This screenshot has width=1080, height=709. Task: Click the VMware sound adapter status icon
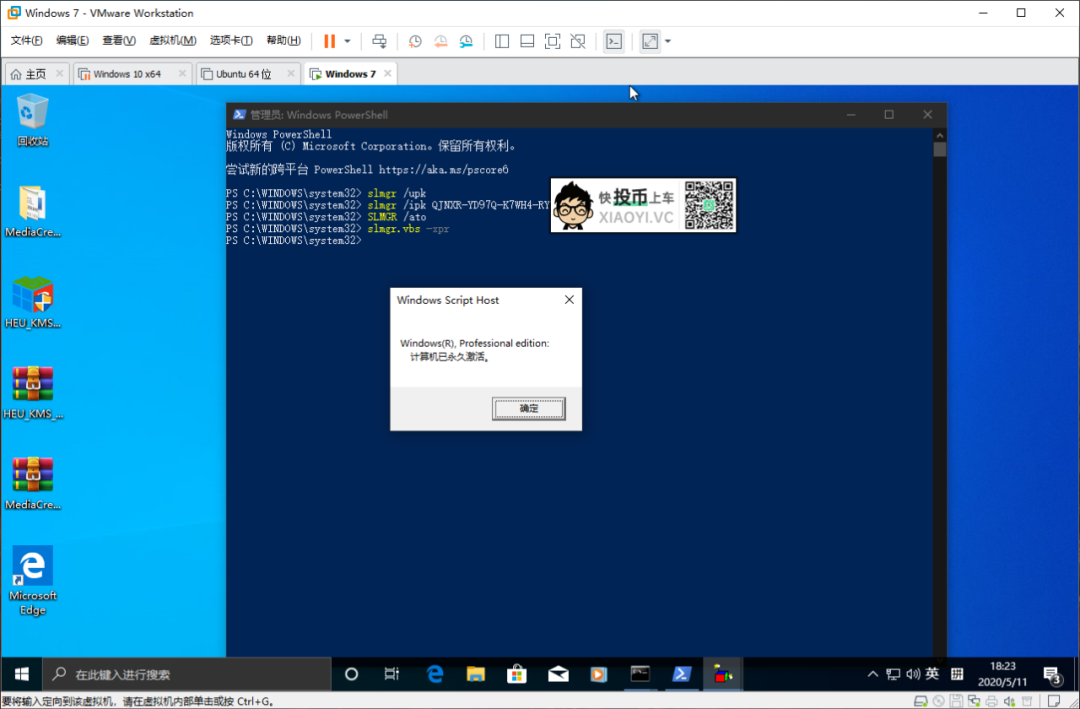1010,700
